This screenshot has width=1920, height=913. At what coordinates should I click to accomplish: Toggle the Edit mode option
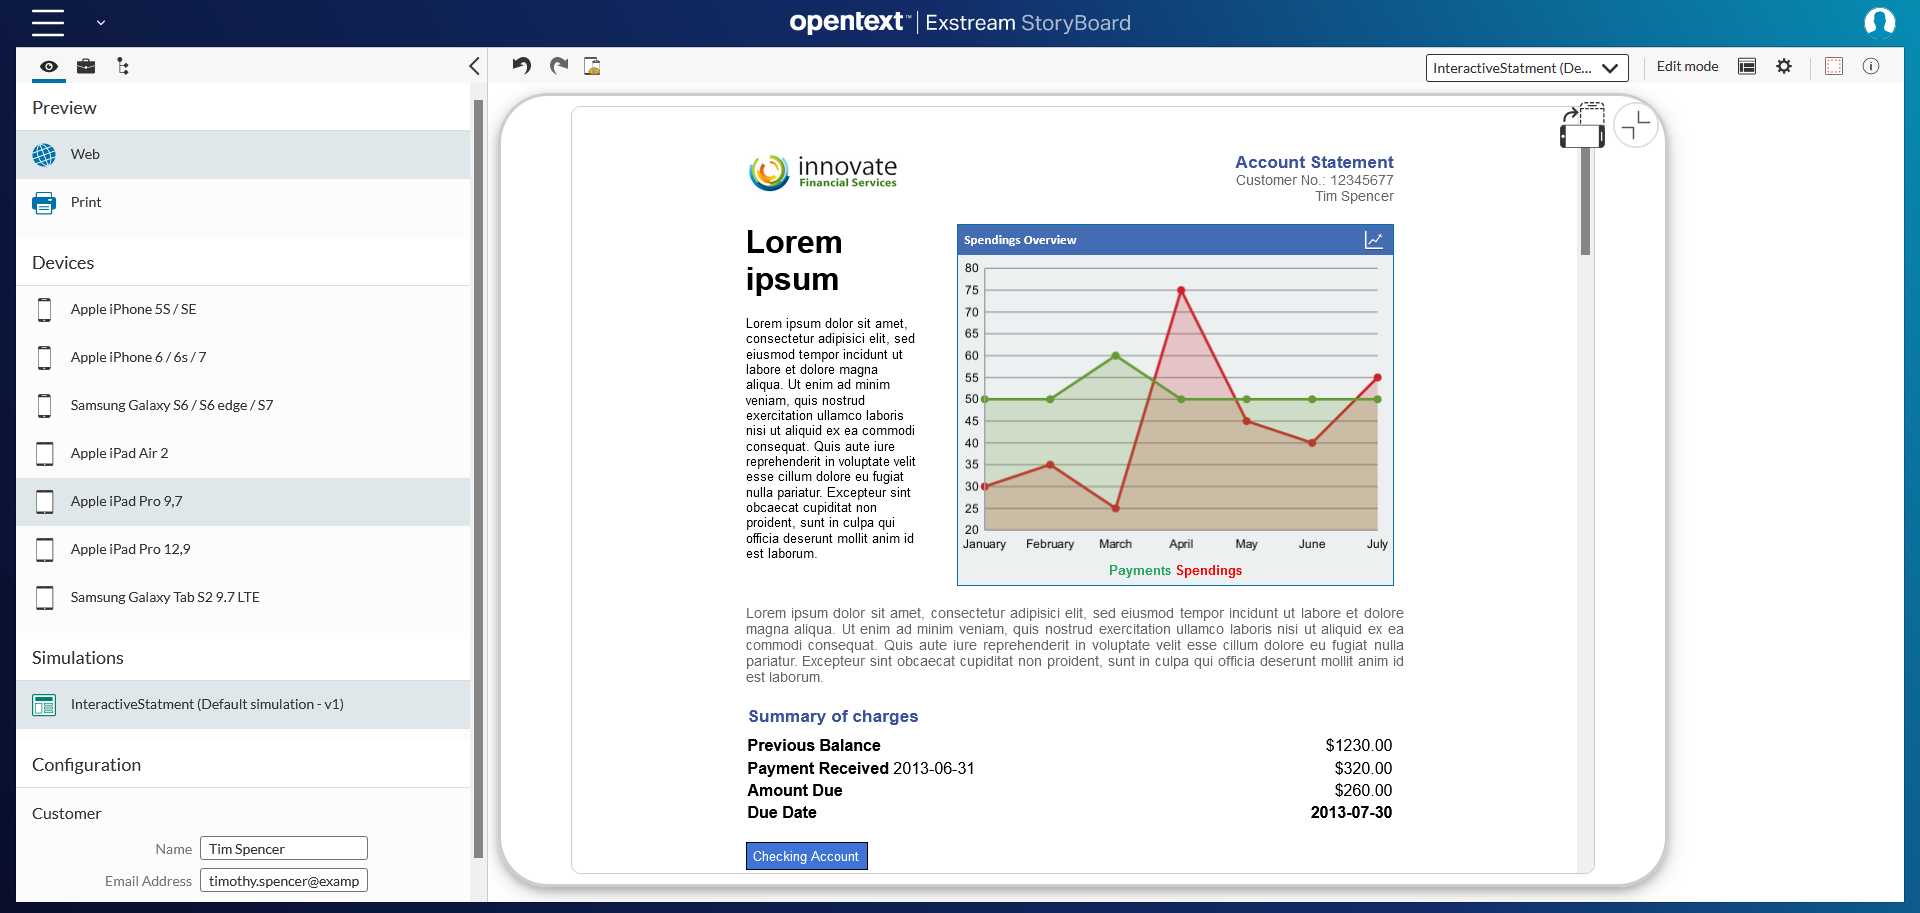tap(1687, 67)
